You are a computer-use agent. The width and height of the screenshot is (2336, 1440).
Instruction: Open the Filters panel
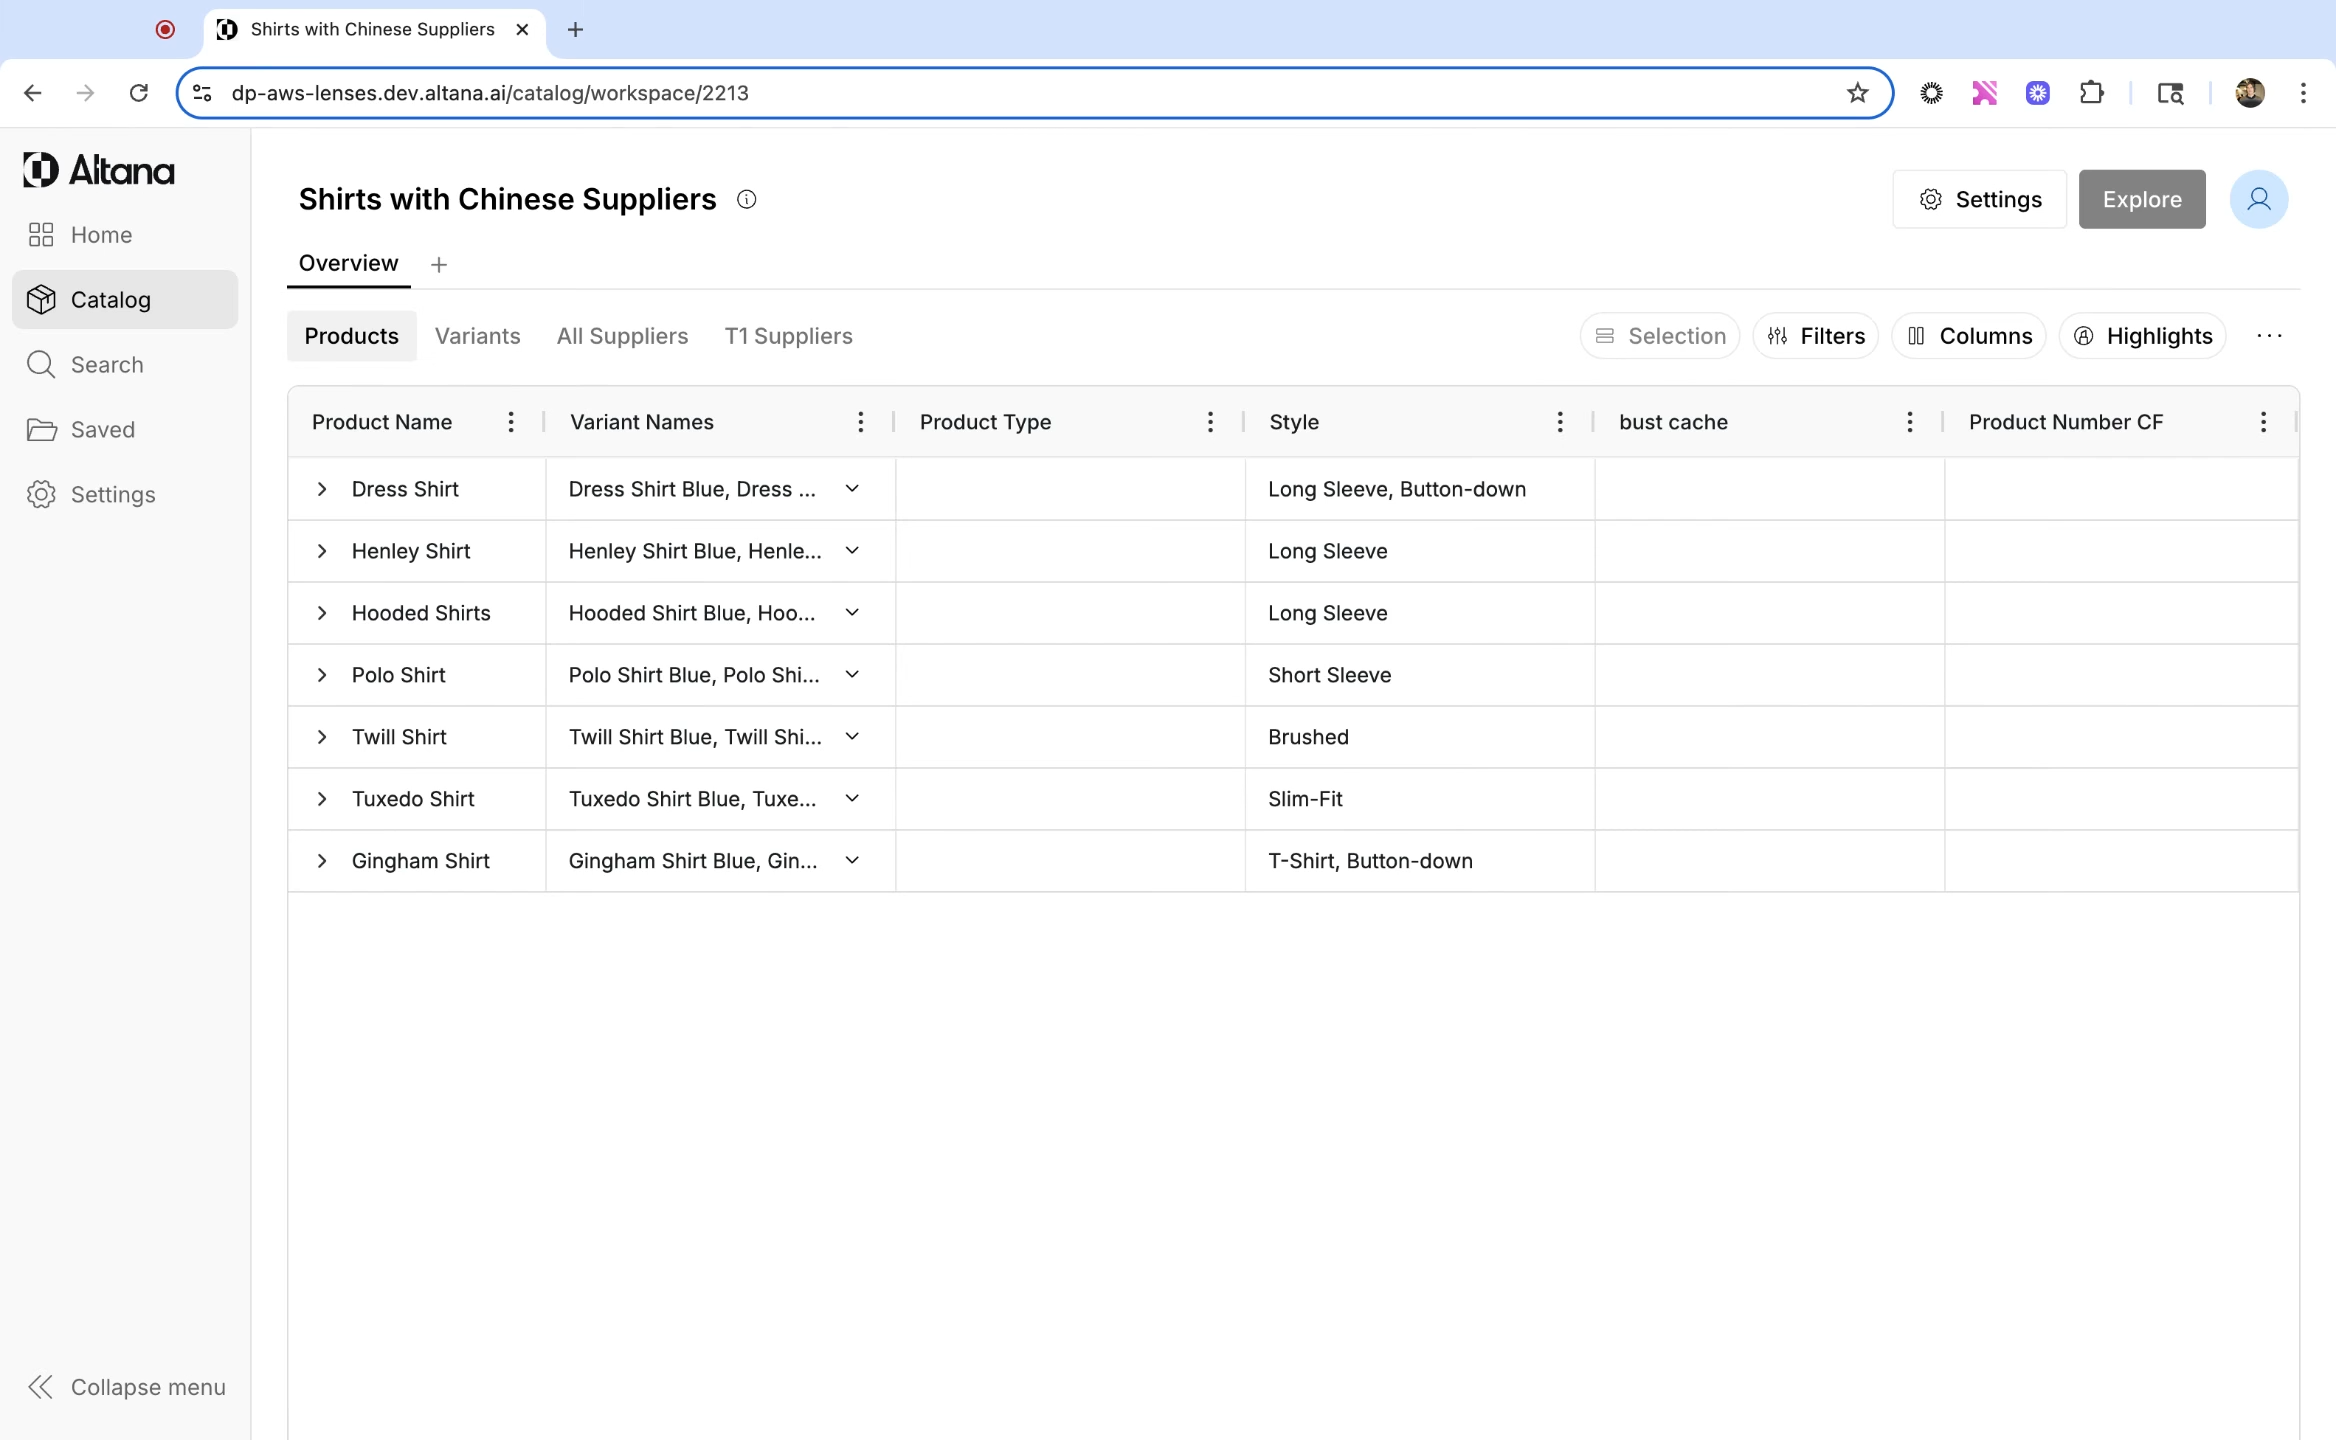tap(1815, 336)
